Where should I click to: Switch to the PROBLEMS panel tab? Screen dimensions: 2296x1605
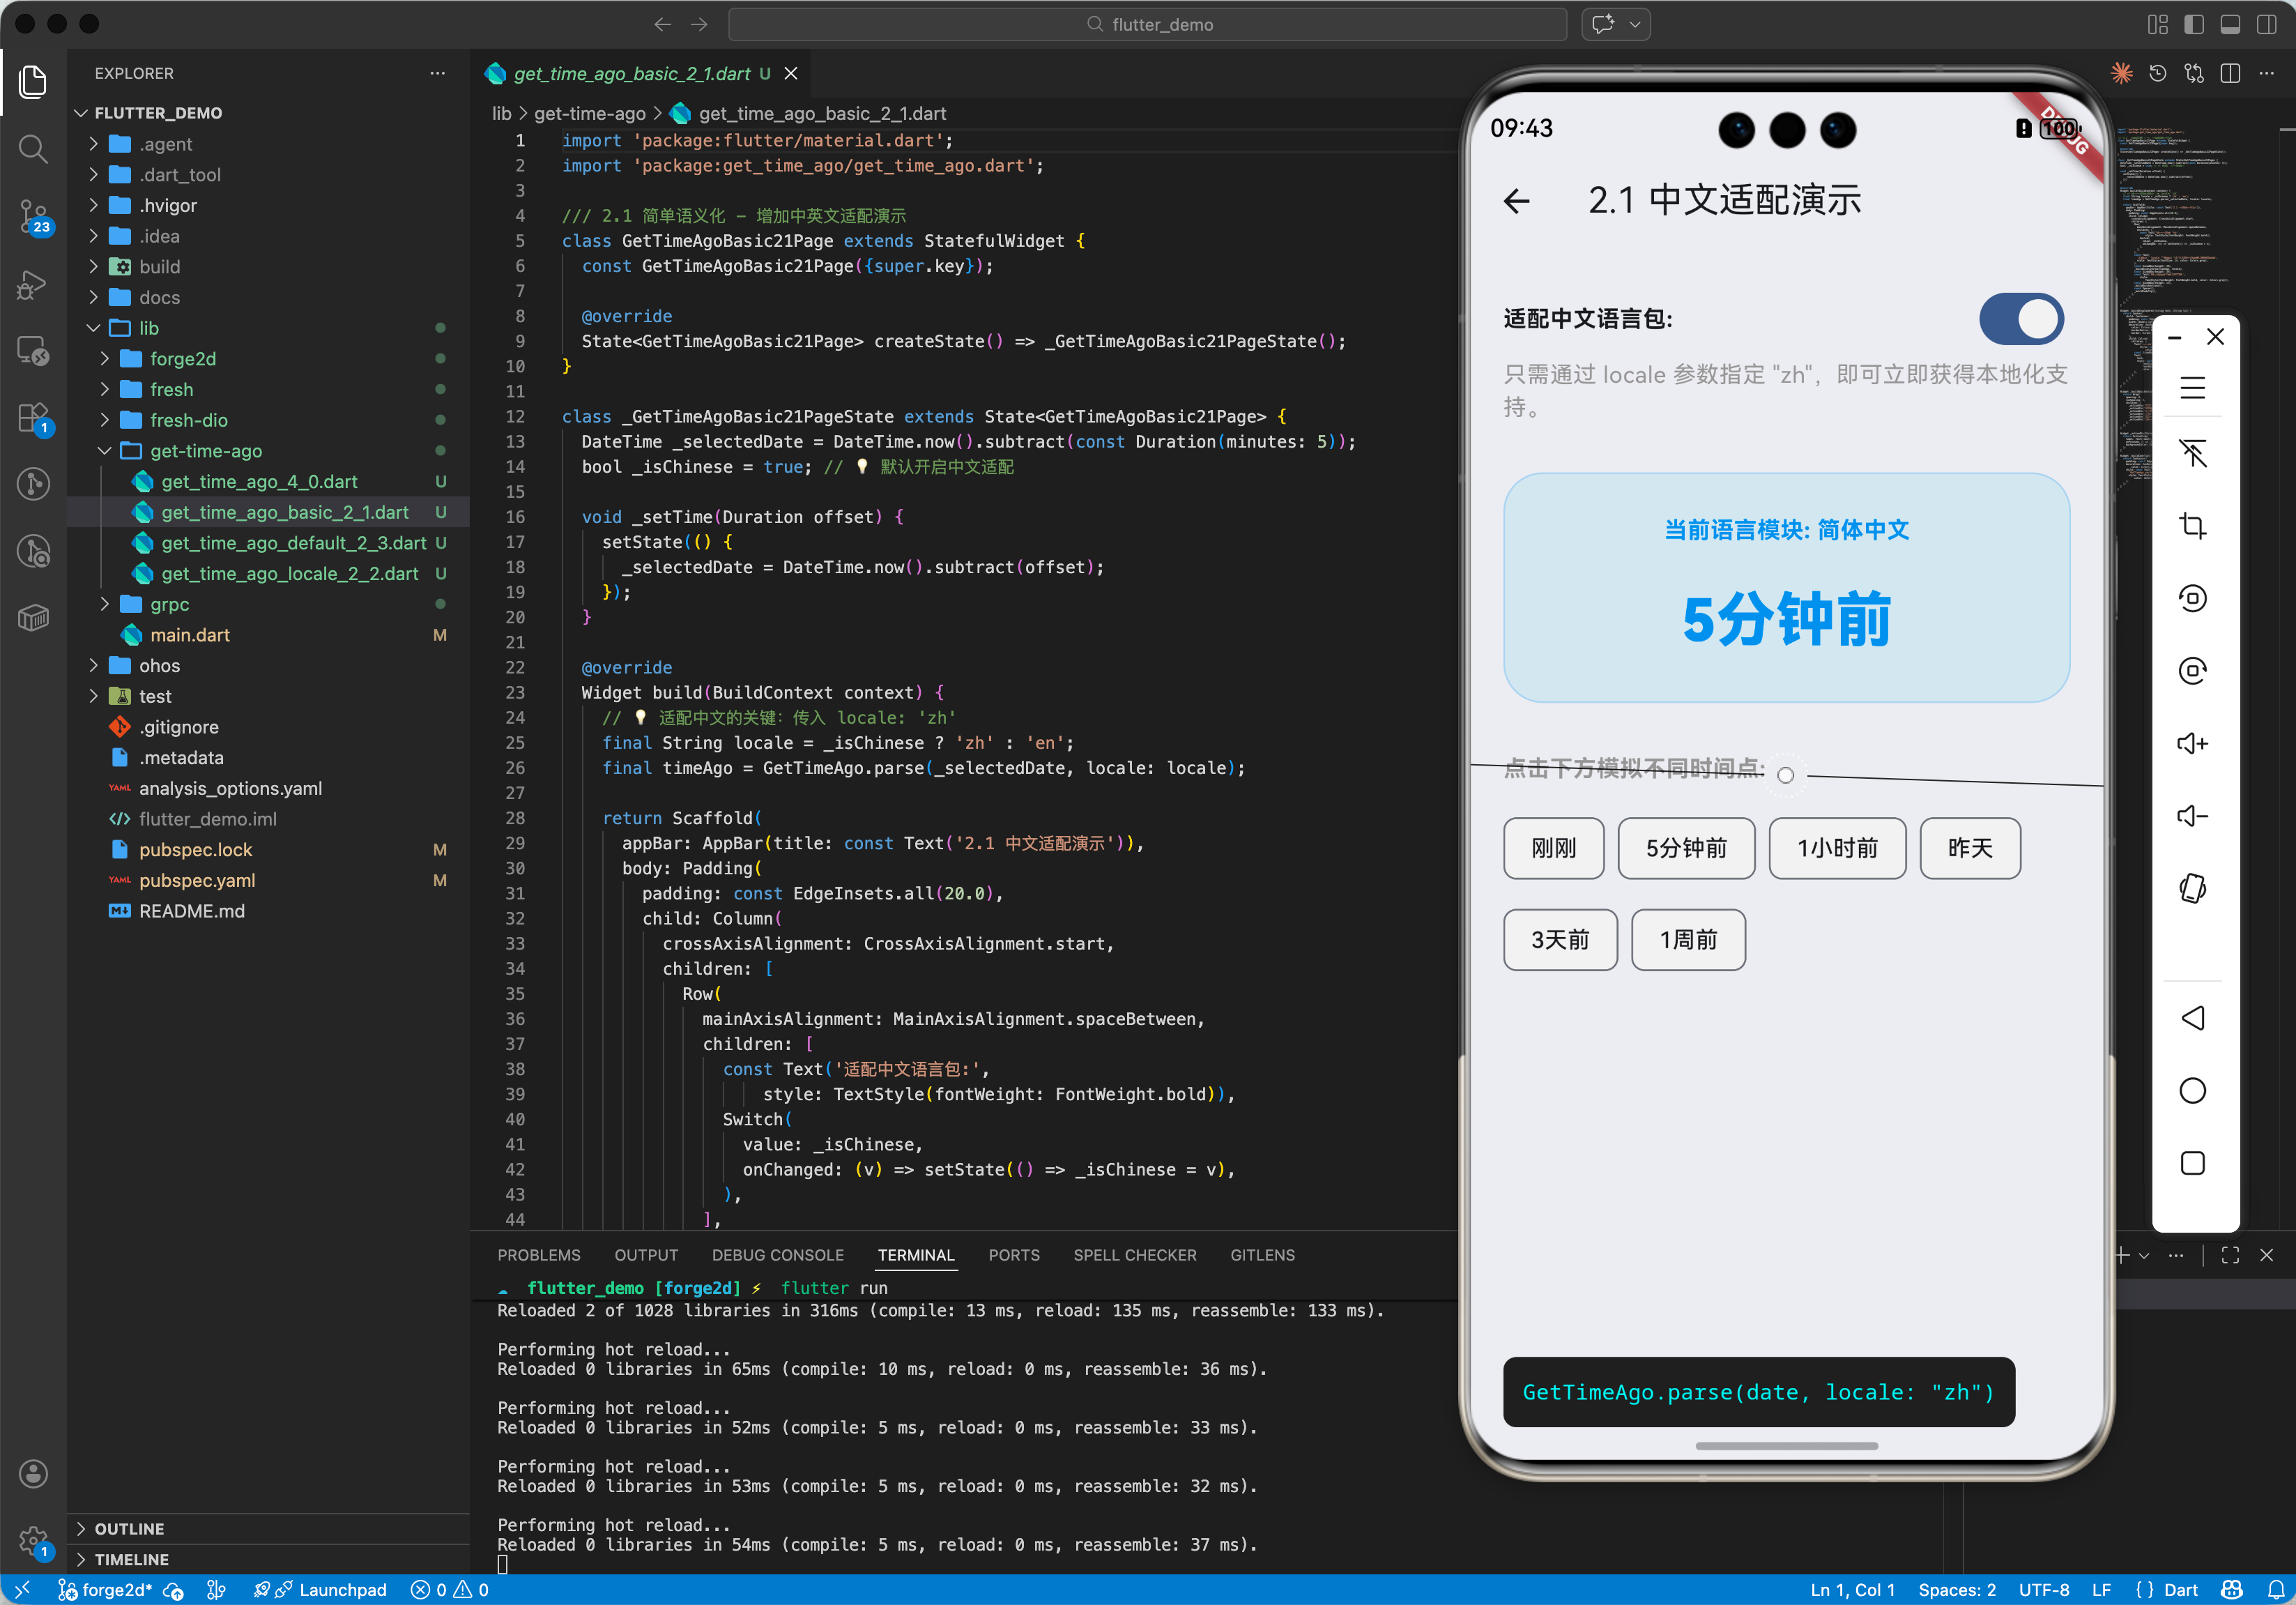pyautogui.click(x=538, y=1255)
